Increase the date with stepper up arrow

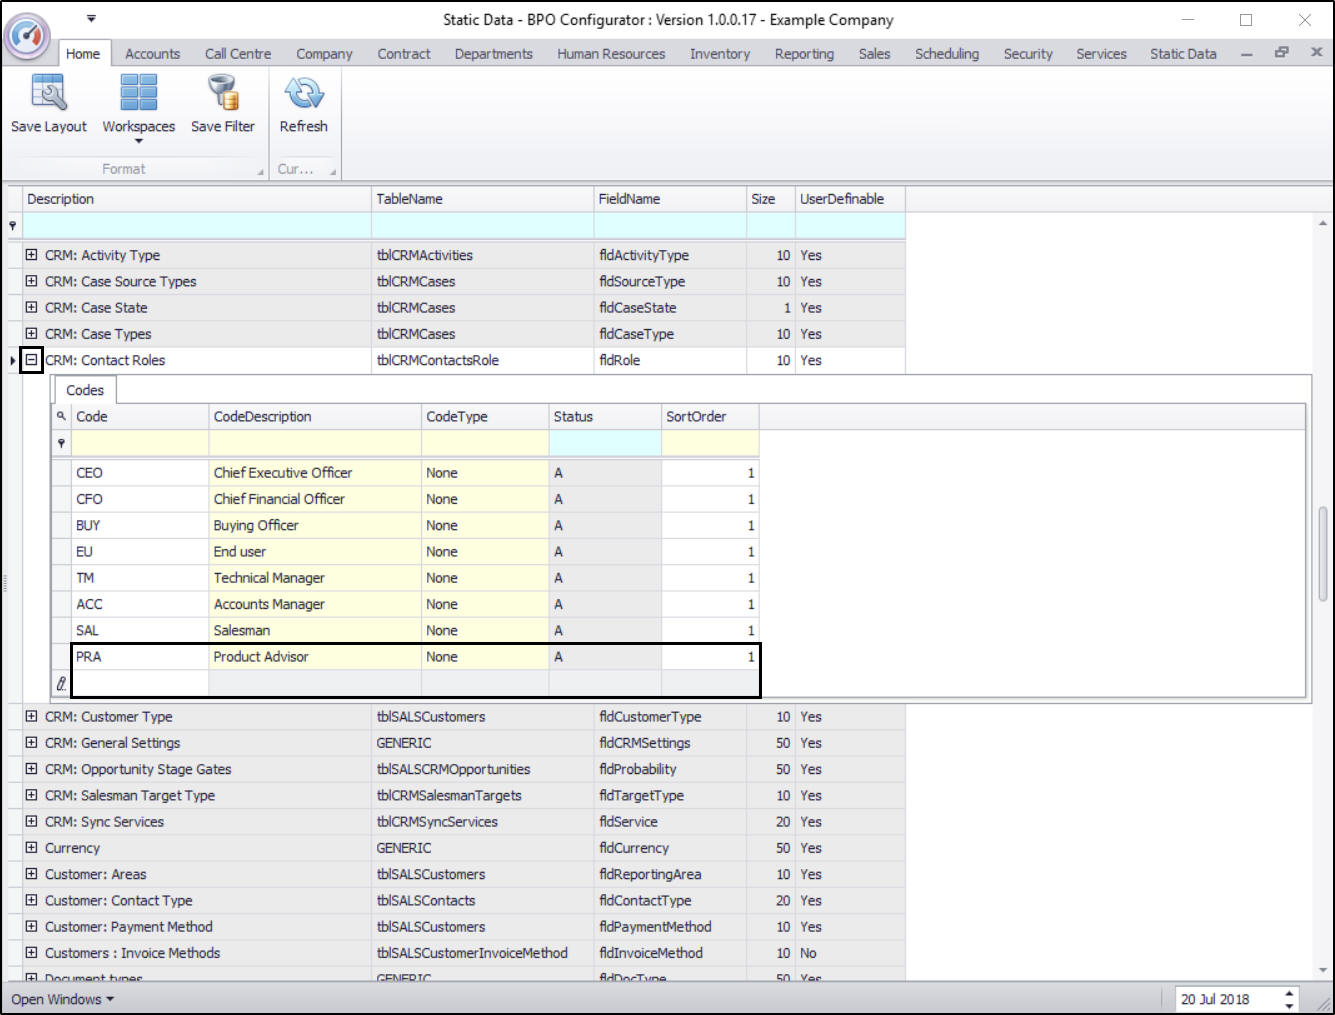click(1289, 993)
